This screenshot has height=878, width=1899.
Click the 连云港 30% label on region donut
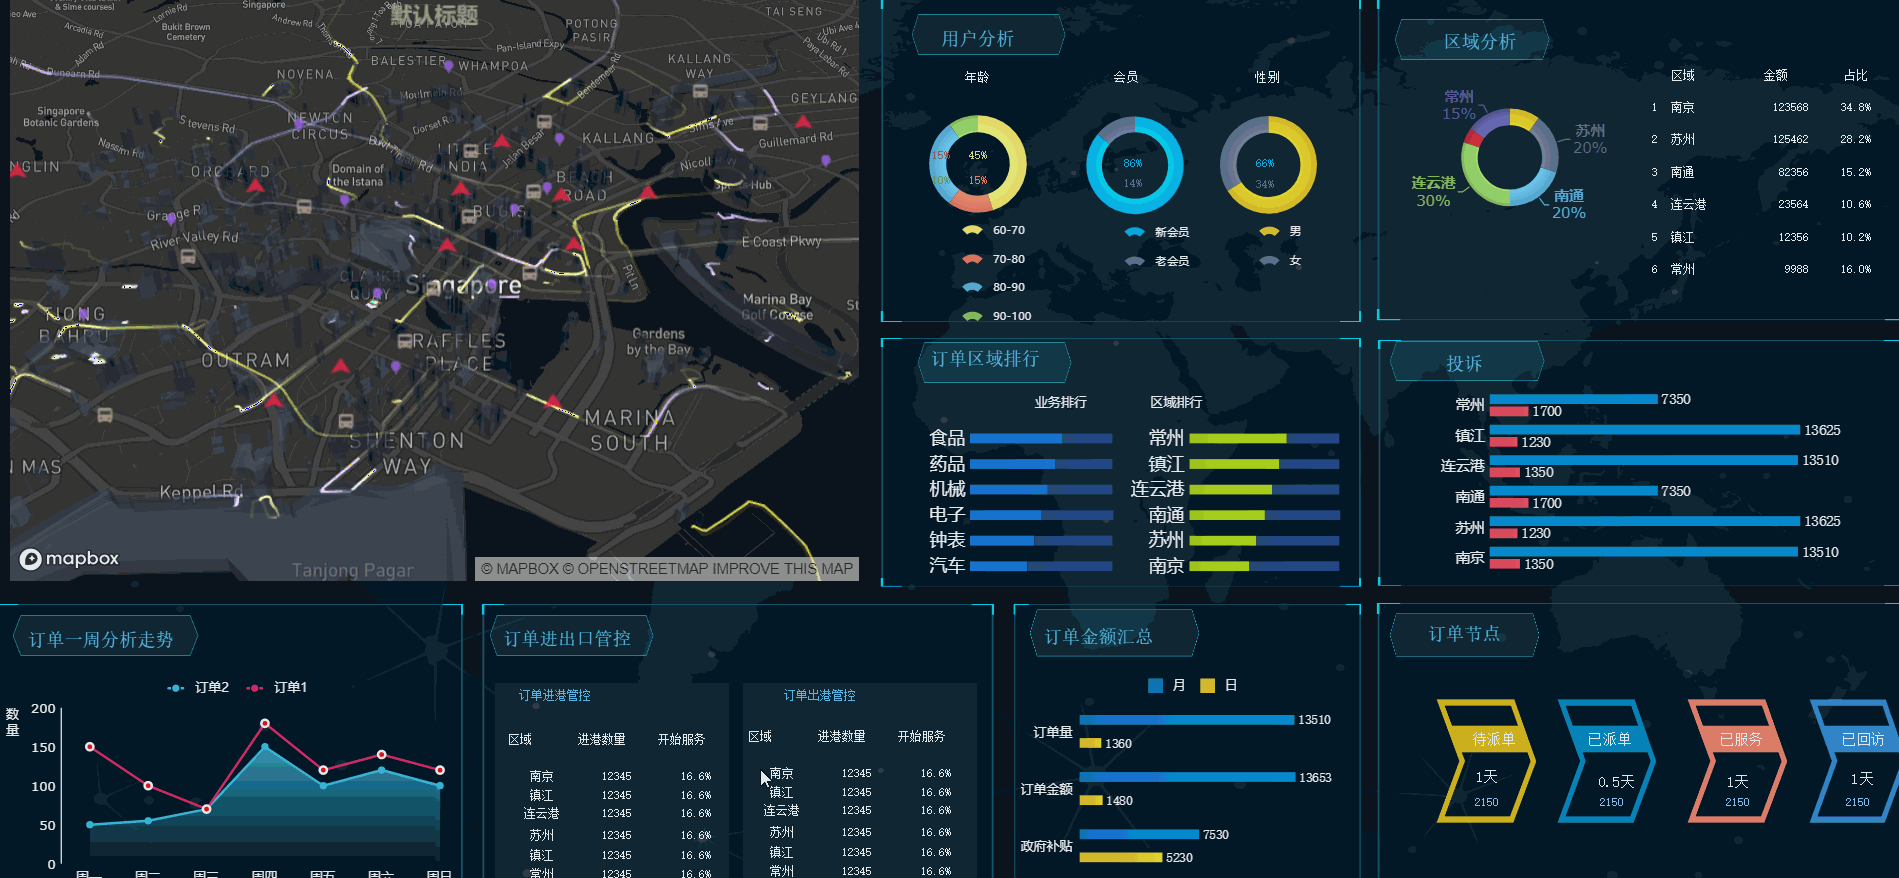point(1433,192)
